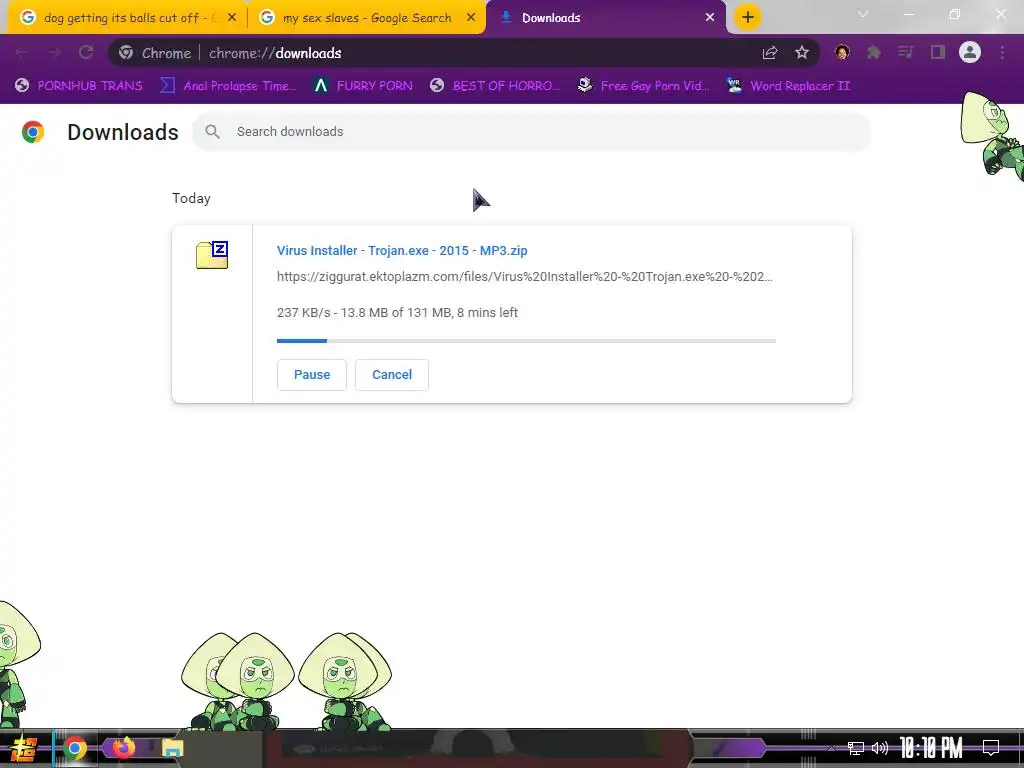Image resolution: width=1024 pixels, height=768 pixels.
Task: Cancel the current download
Action: (x=392, y=375)
